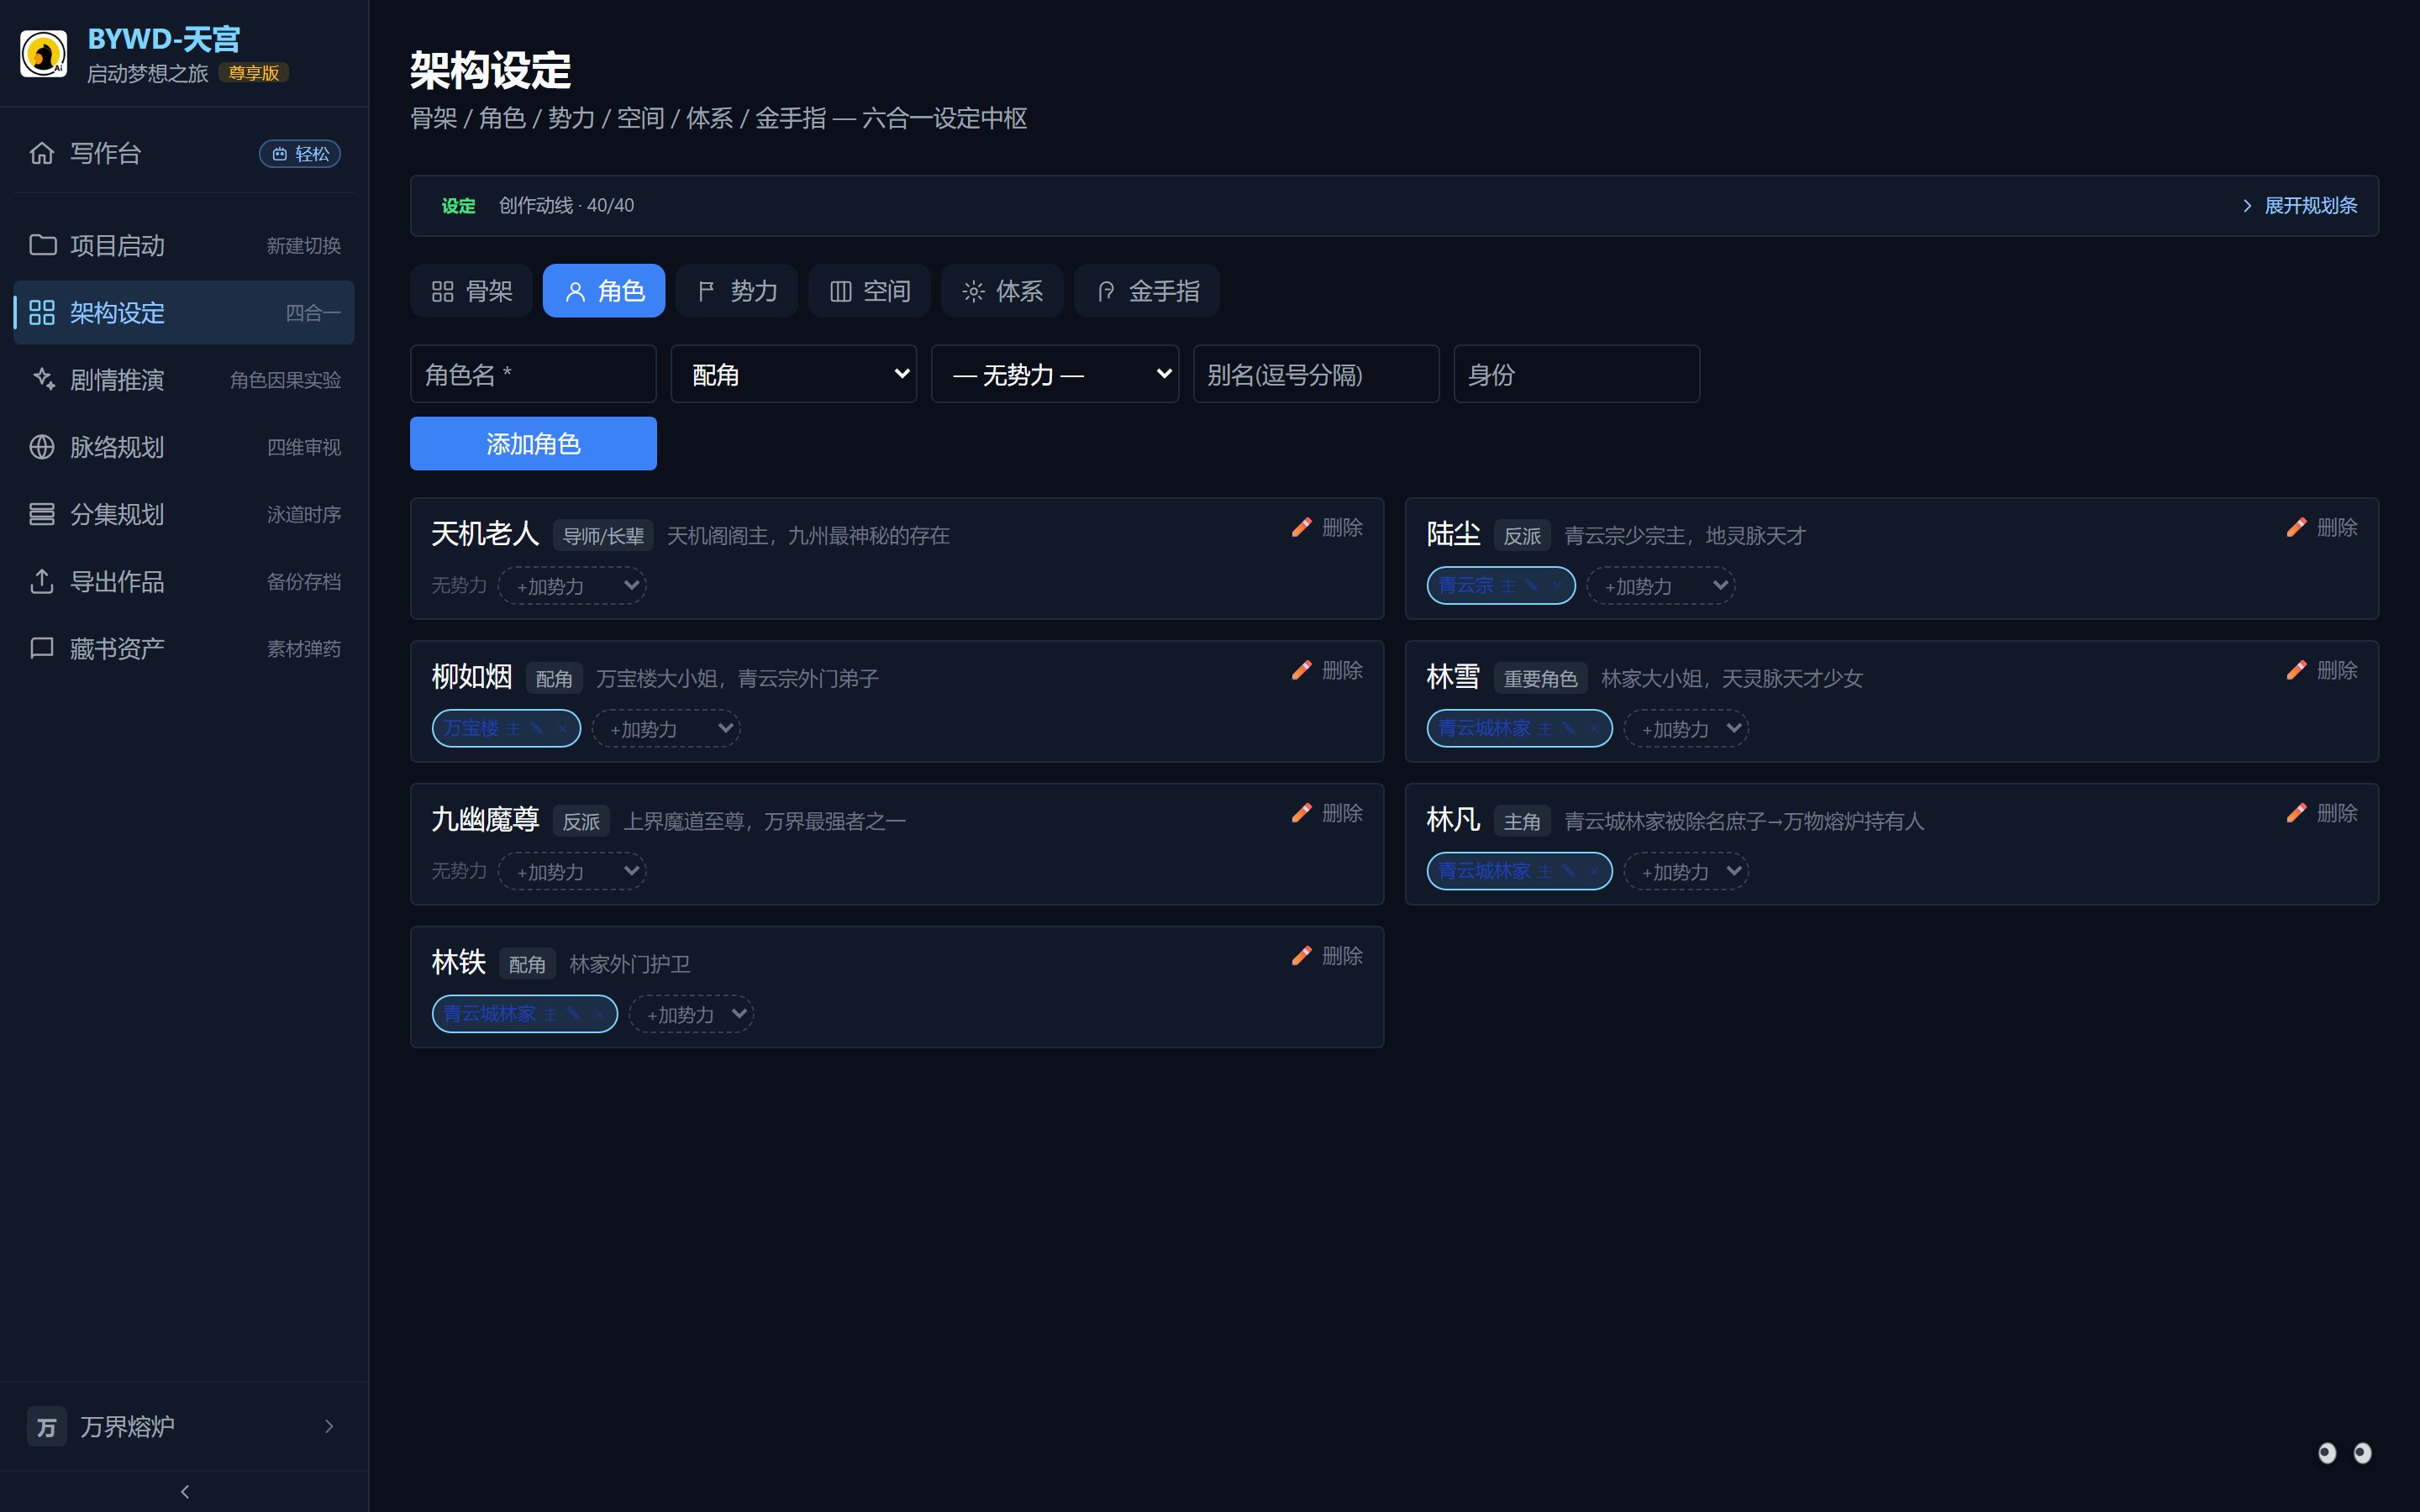Edit 天机老人 with the pencil icon
Screen dimensions: 2420x1512
point(1301,527)
